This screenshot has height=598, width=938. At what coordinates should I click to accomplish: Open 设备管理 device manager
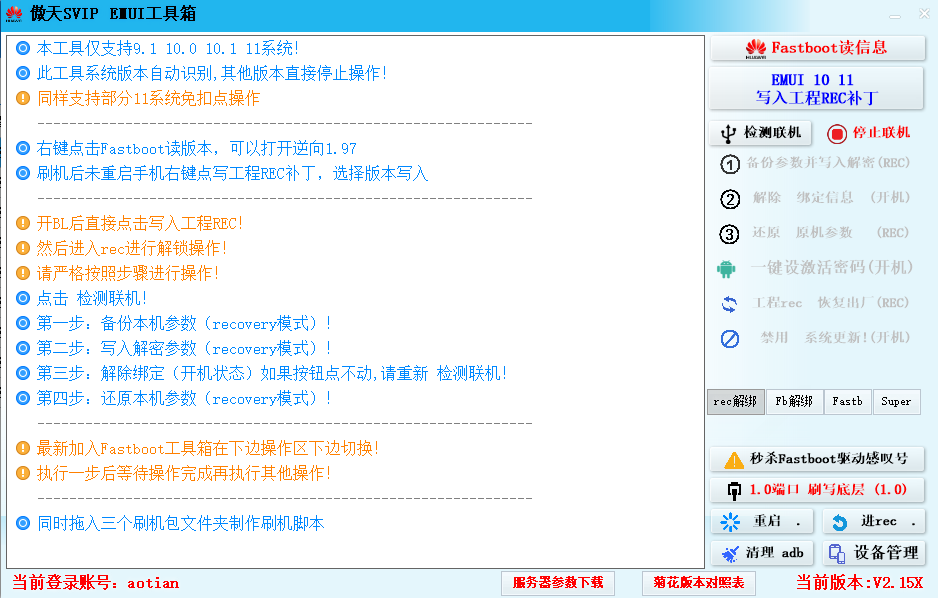[873, 553]
